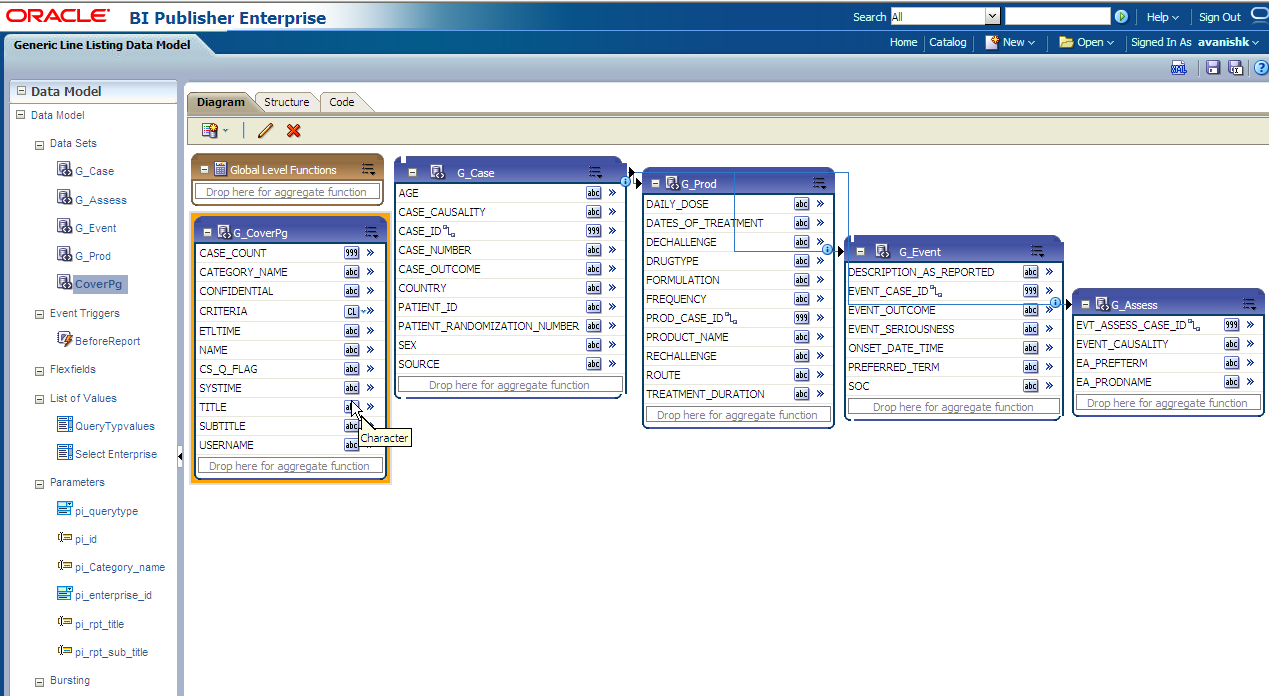This screenshot has width=1269, height=696.
Task: Open the Search category dropdown
Action: click(992, 17)
